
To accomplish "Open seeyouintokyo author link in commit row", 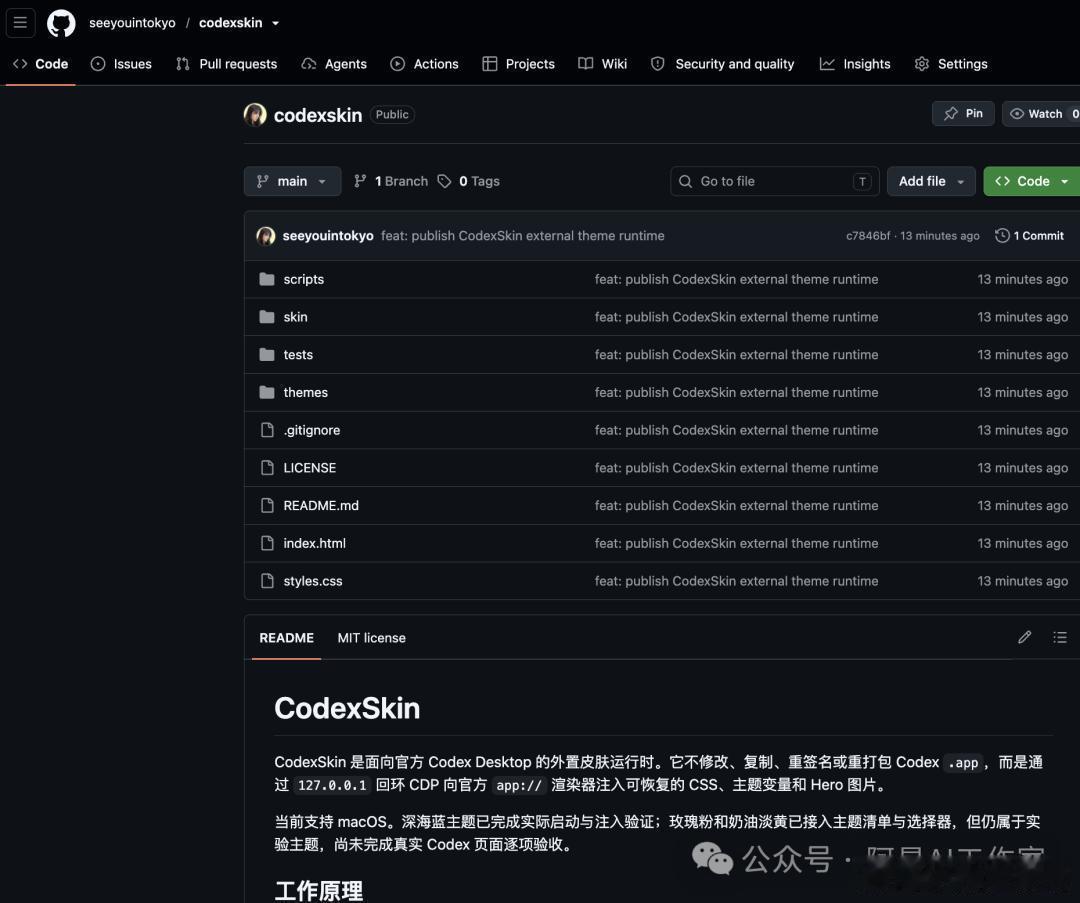I will 328,236.
